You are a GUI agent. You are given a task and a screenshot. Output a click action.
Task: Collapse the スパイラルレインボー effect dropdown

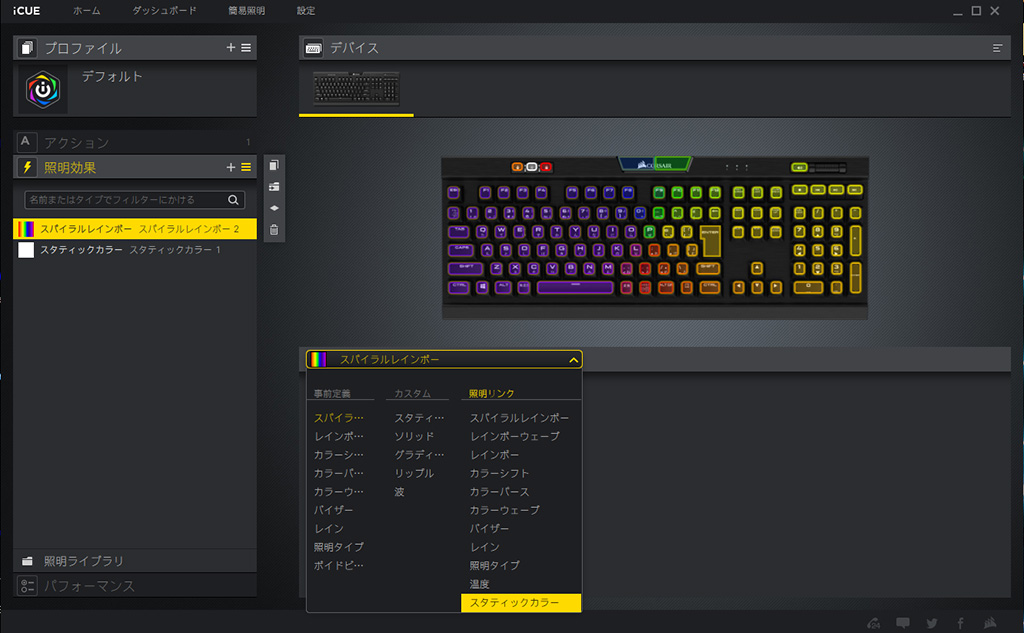pos(573,360)
